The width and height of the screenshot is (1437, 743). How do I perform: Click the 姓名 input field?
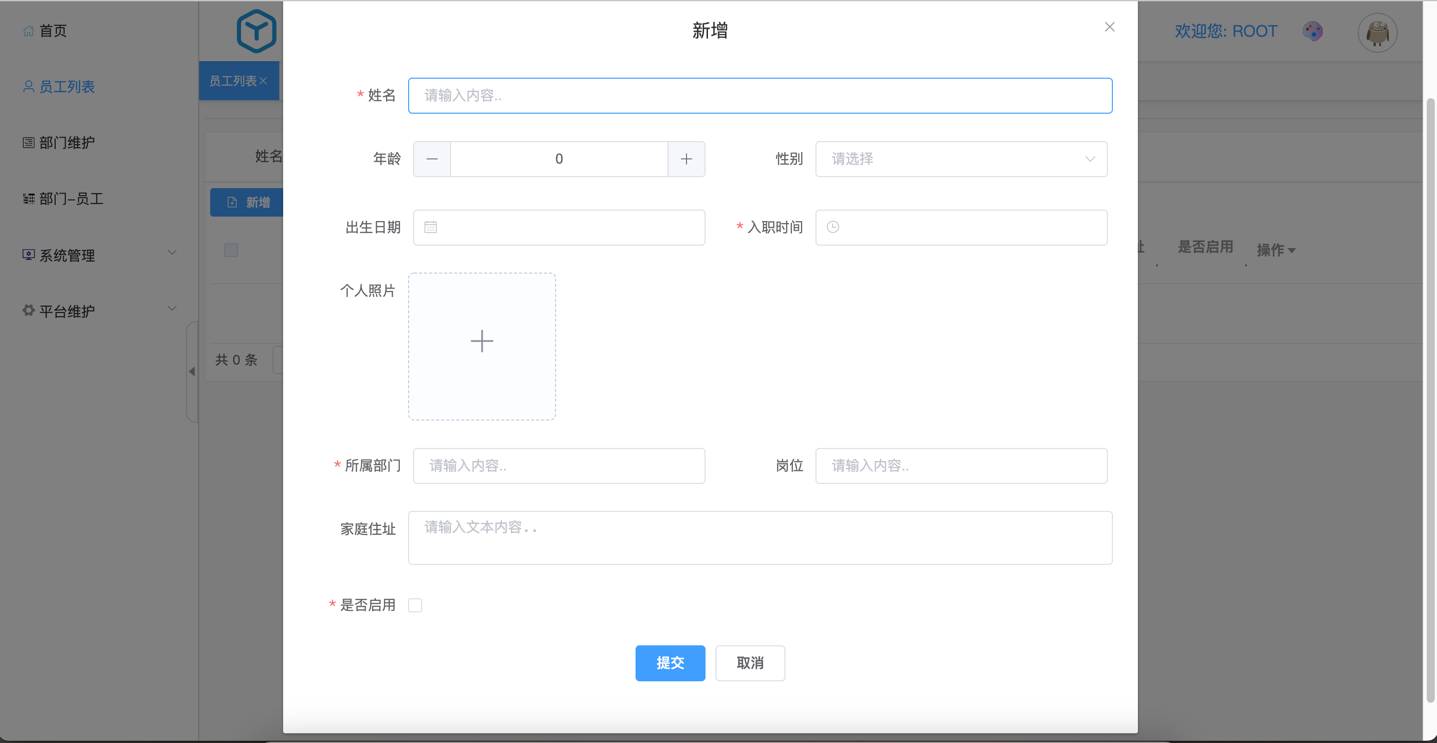point(760,96)
